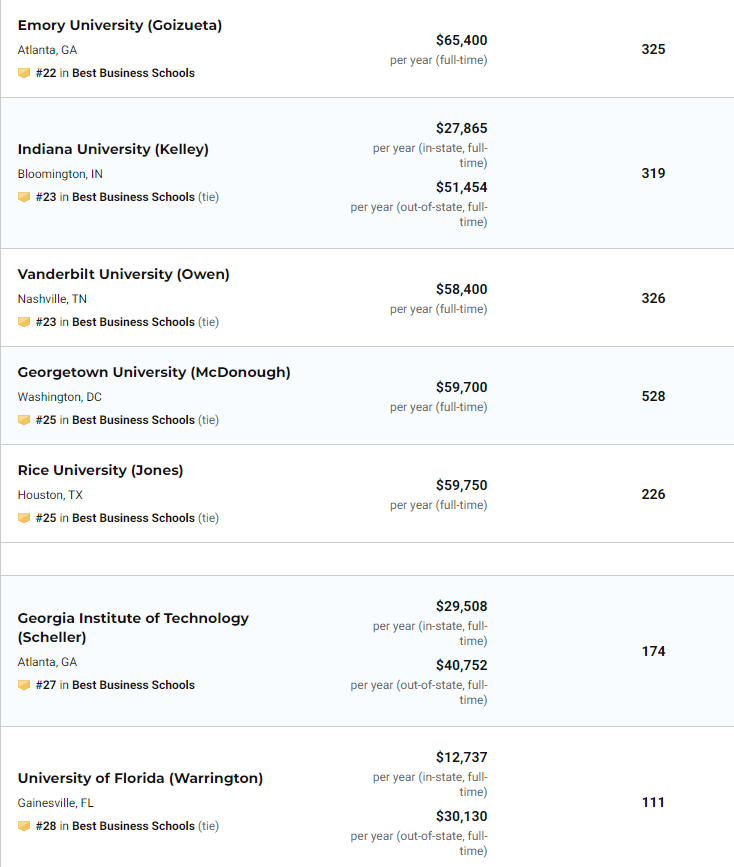Open the Indiana University (Kelley) link
The width and height of the screenshot is (734, 867).
[x=113, y=149]
